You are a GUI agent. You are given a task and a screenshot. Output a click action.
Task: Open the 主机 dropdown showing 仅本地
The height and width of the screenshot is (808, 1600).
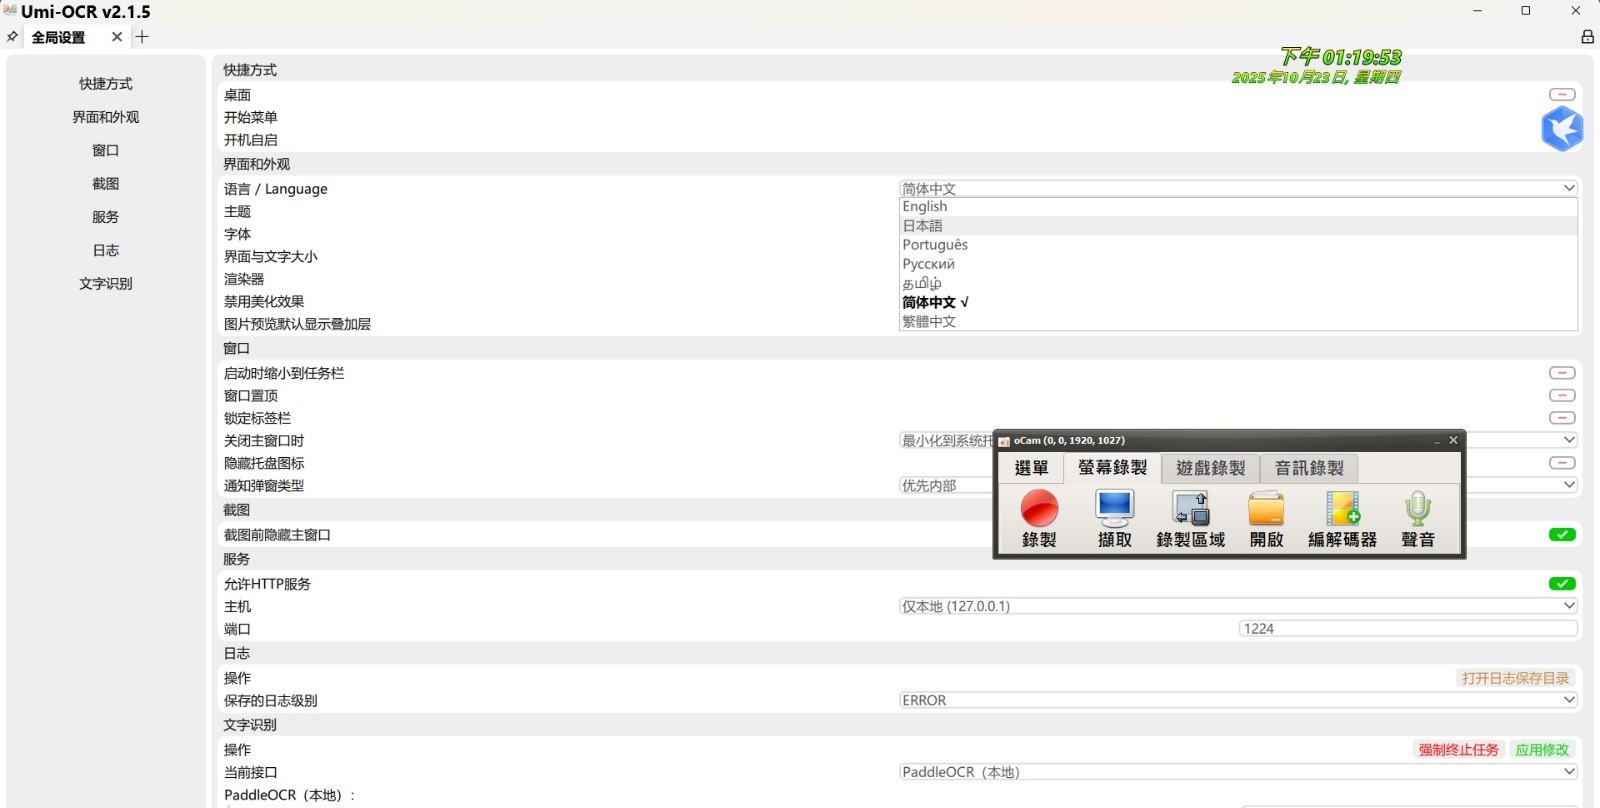click(1238, 606)
